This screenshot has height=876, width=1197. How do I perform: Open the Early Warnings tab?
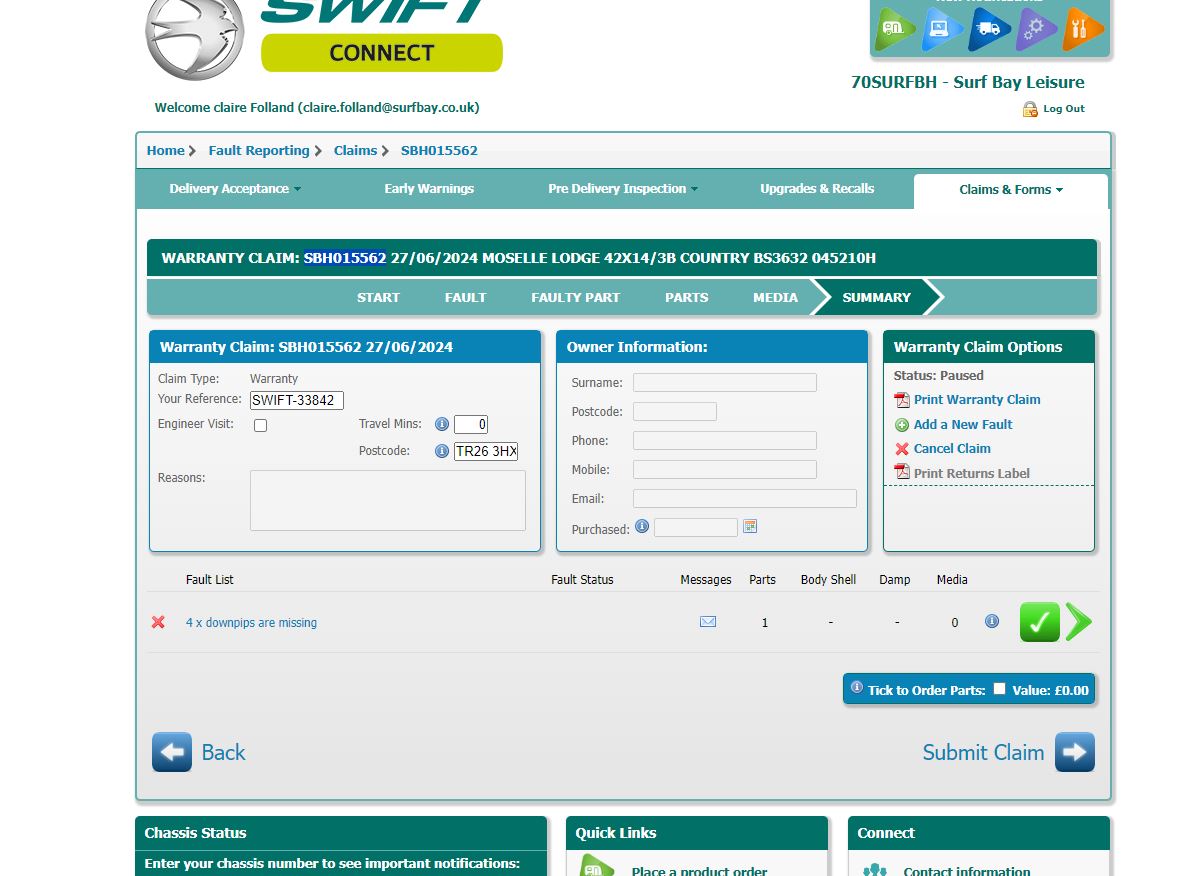[x=429, y=188]
